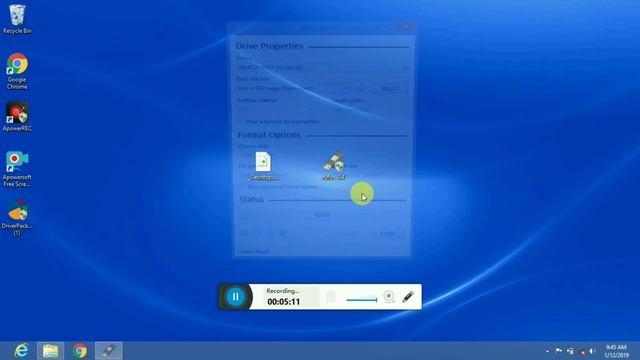Select the DriverPack desktop icon

point(17,218)
